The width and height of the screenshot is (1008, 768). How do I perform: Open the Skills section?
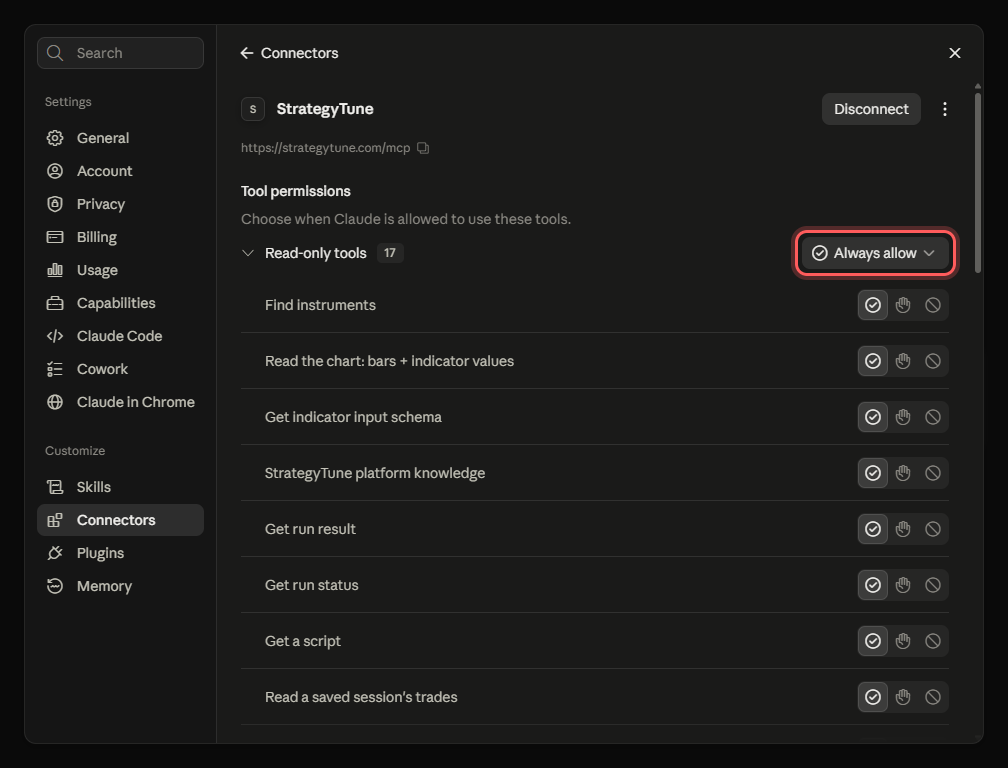pyautogui.click(x=120, y=487)
